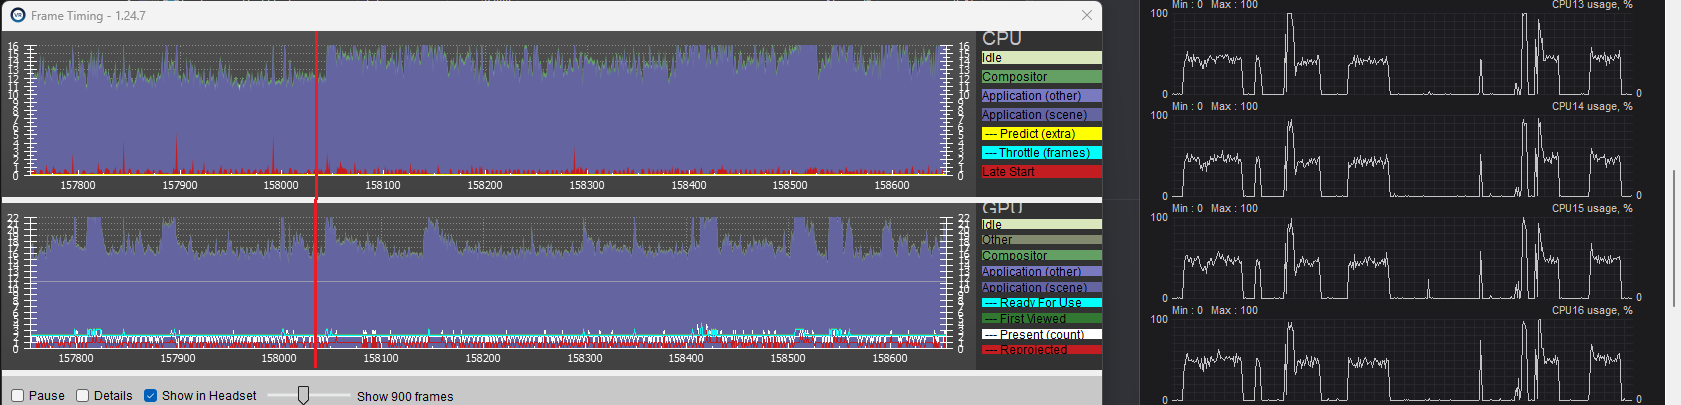Click the Ready For Use legend entry
The width and height of the screenshot is (1681, 405).
[1041, 303]
